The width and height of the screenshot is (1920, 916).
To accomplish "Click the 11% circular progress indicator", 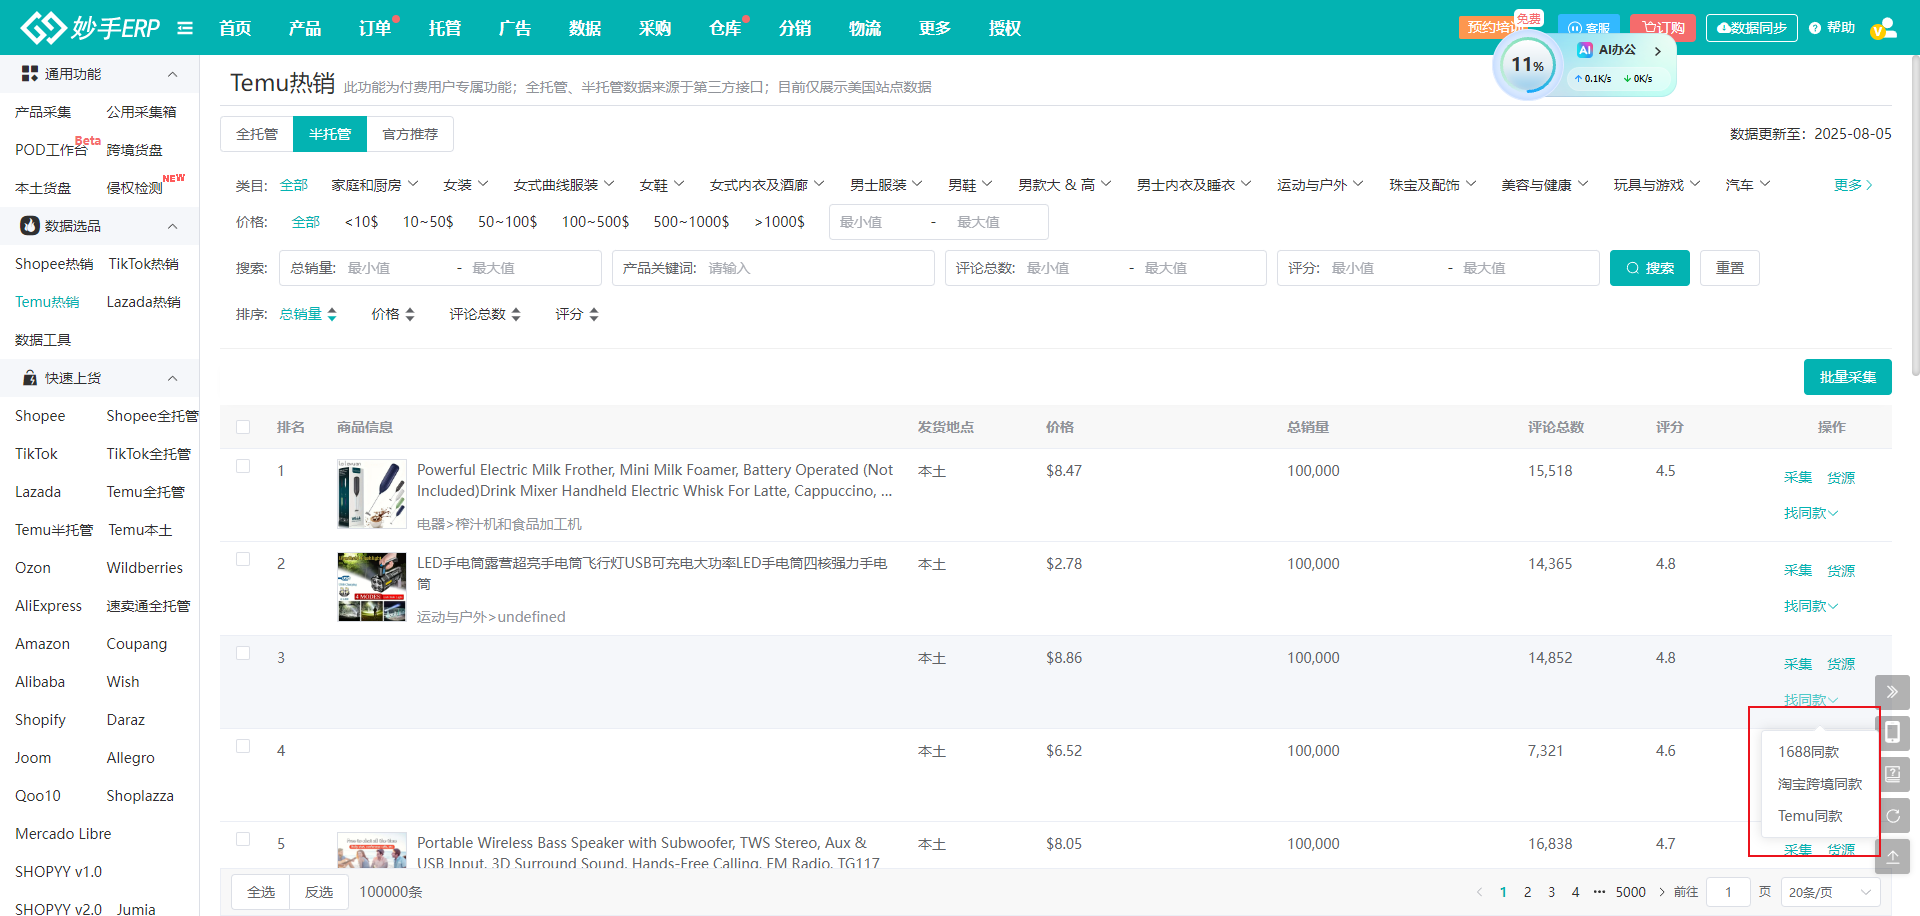I will coord(1527,66).
